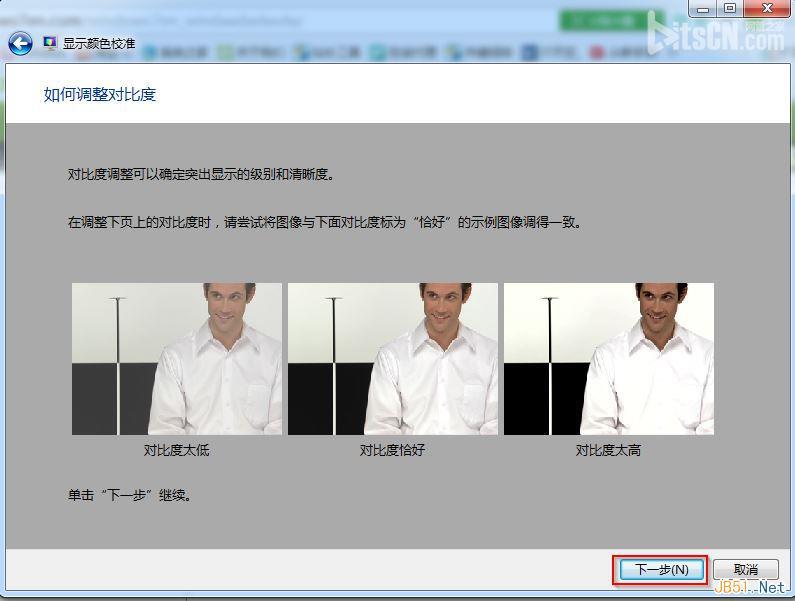Maximize the calibration window

[x=730, y=9]
